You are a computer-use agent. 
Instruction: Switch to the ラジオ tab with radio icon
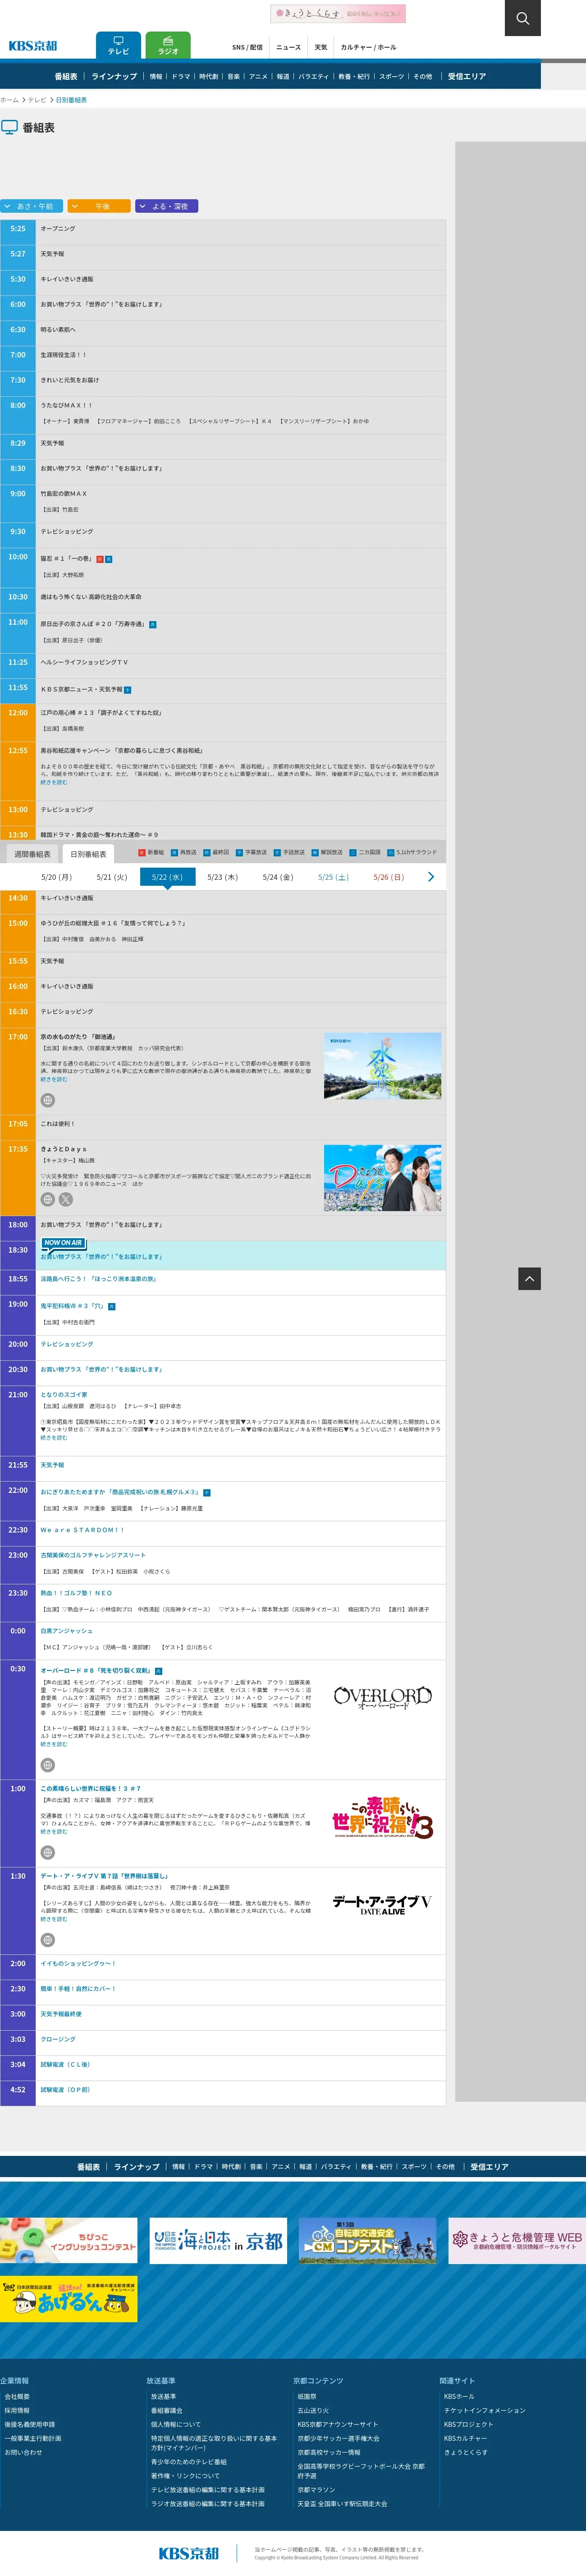click(168, 46)
